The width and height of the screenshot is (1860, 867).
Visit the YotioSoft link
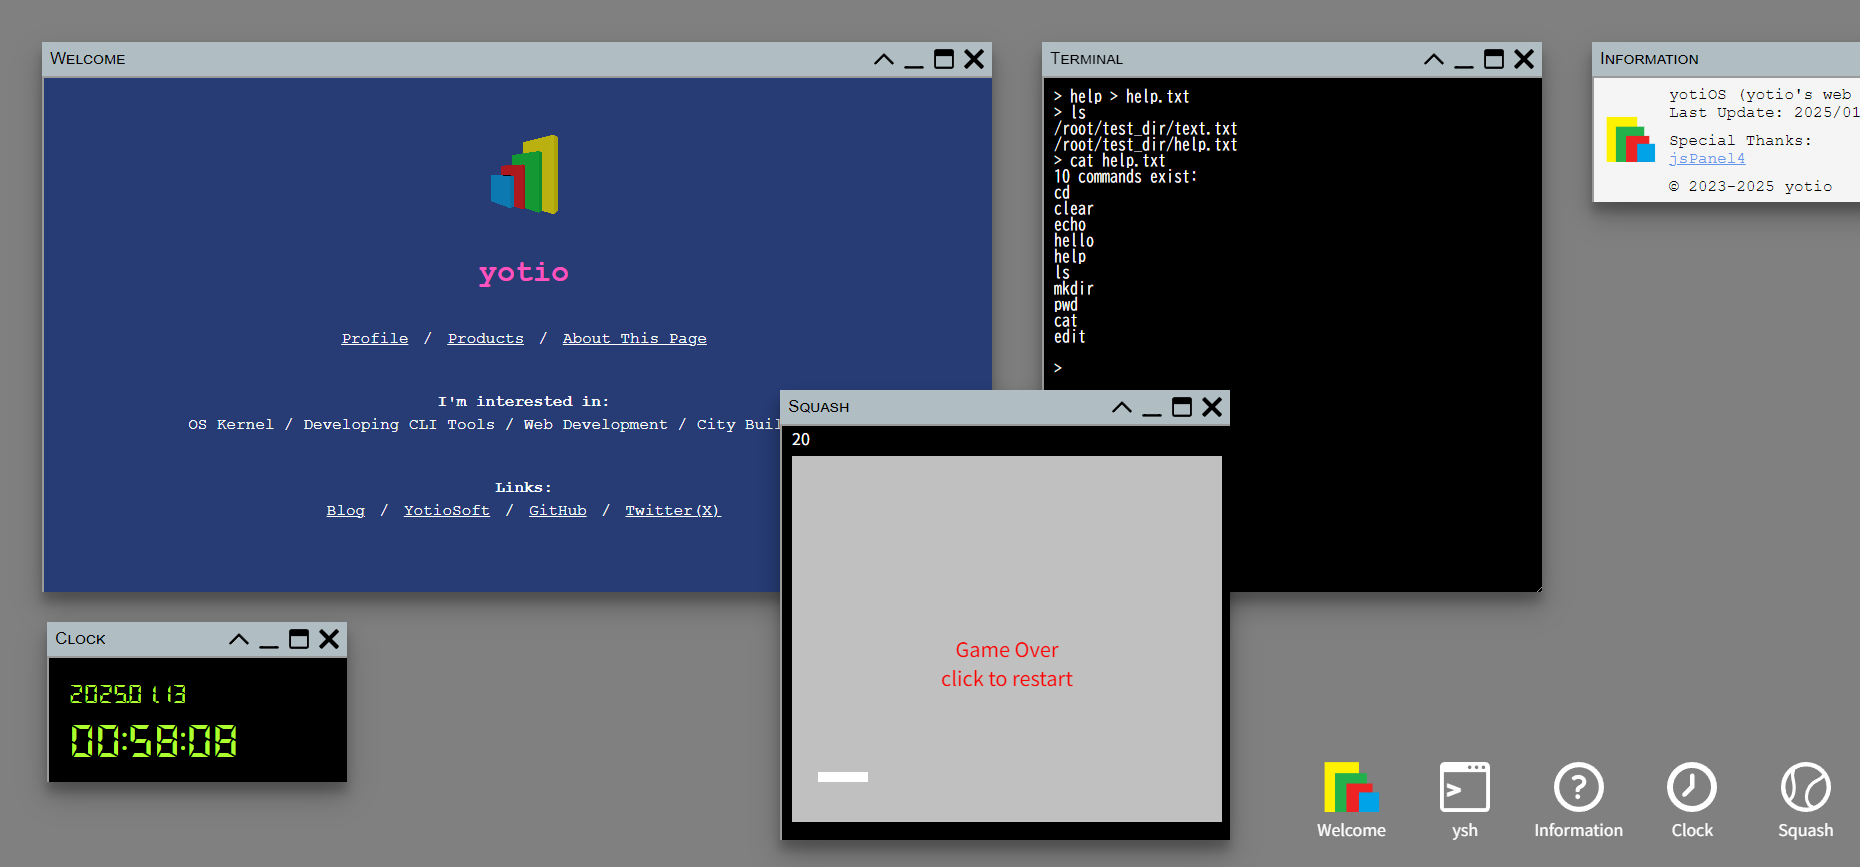447,511
